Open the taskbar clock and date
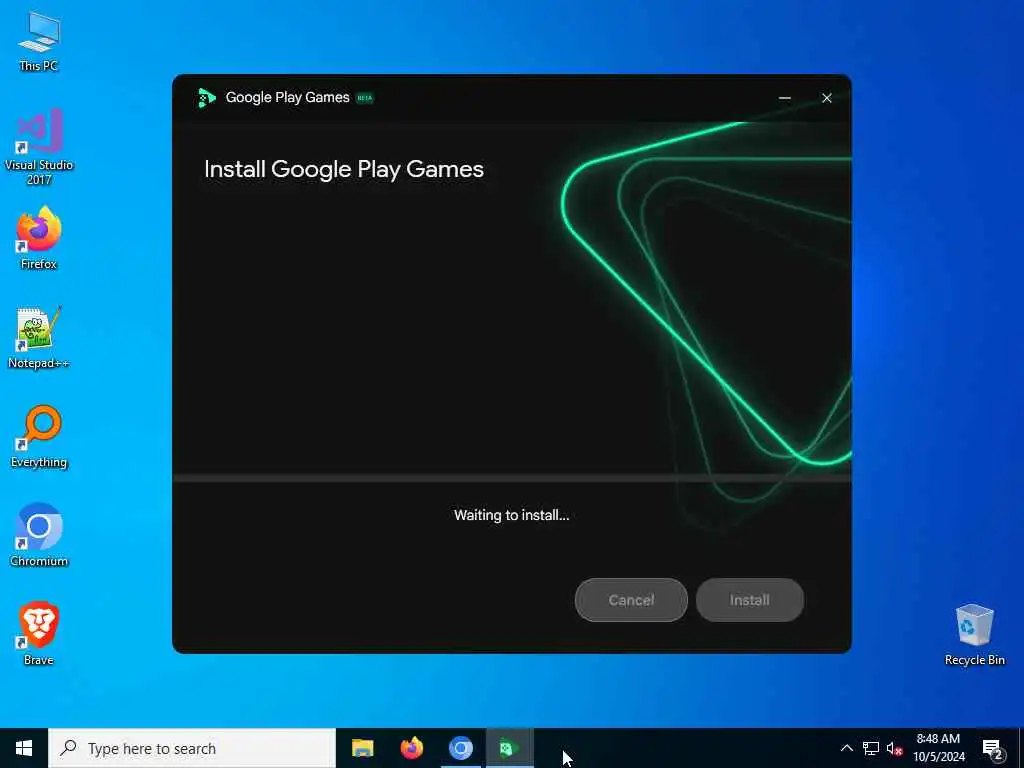1024x768 pixels. (x=939, y=748)
